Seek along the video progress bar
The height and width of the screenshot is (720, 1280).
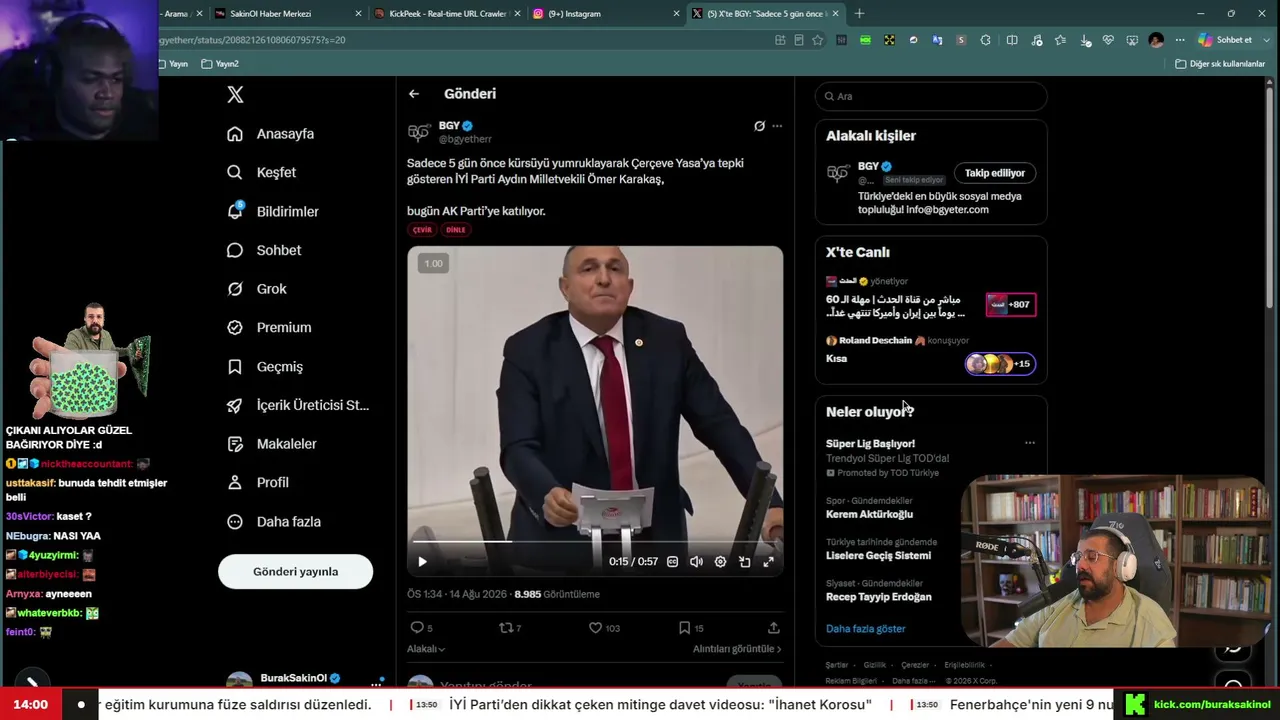point(594,541)
